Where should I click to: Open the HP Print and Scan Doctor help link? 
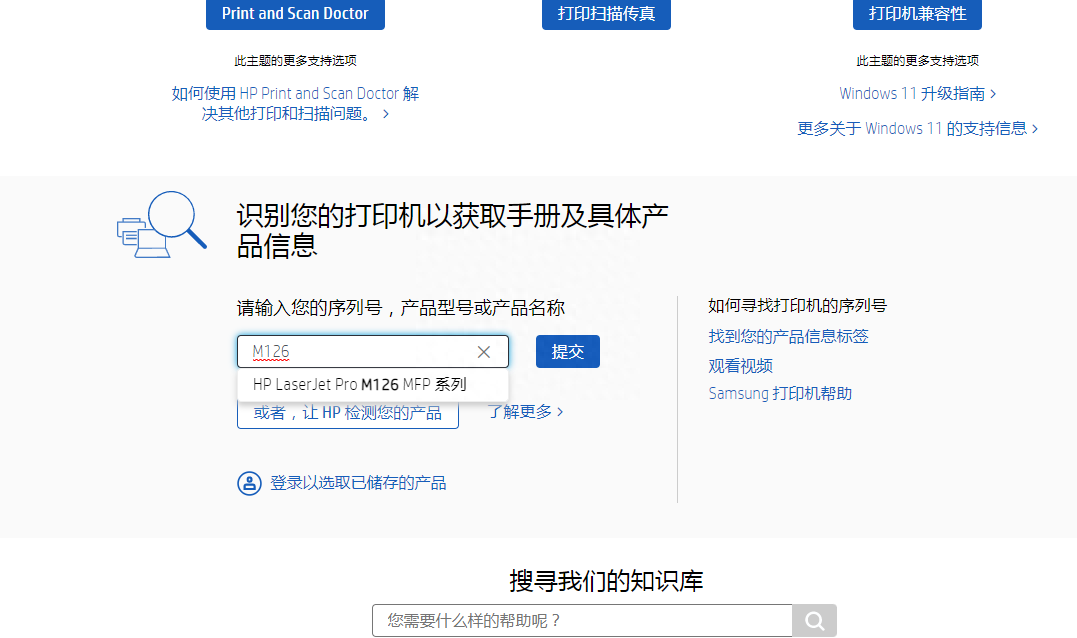[x=295, y=103]
